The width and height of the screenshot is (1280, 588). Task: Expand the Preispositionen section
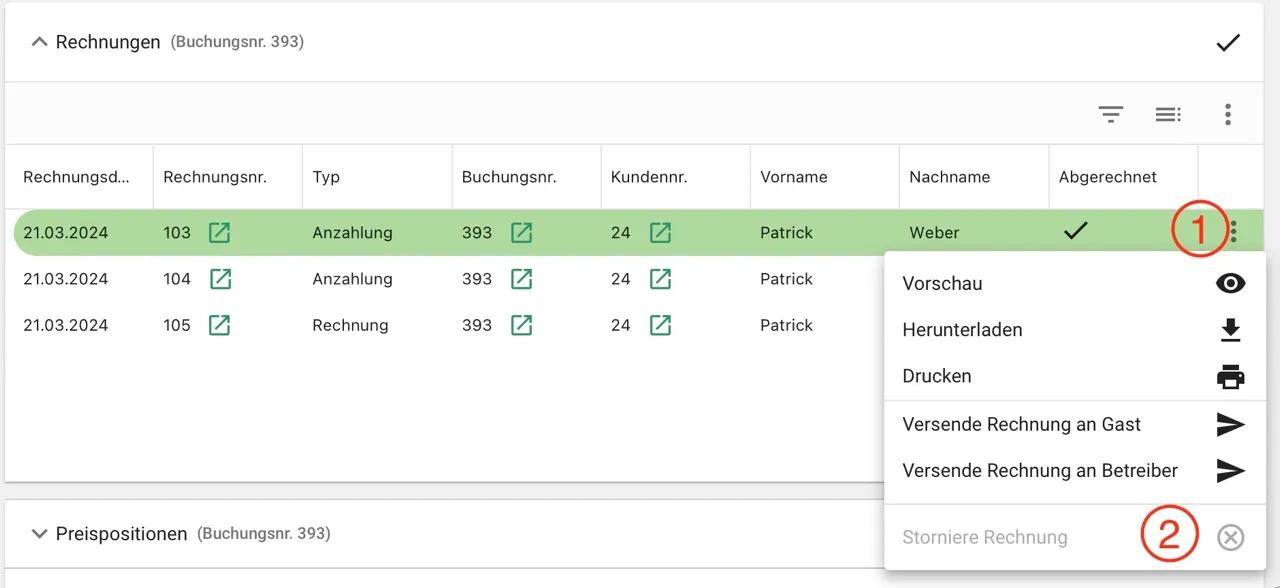[40, 534]
